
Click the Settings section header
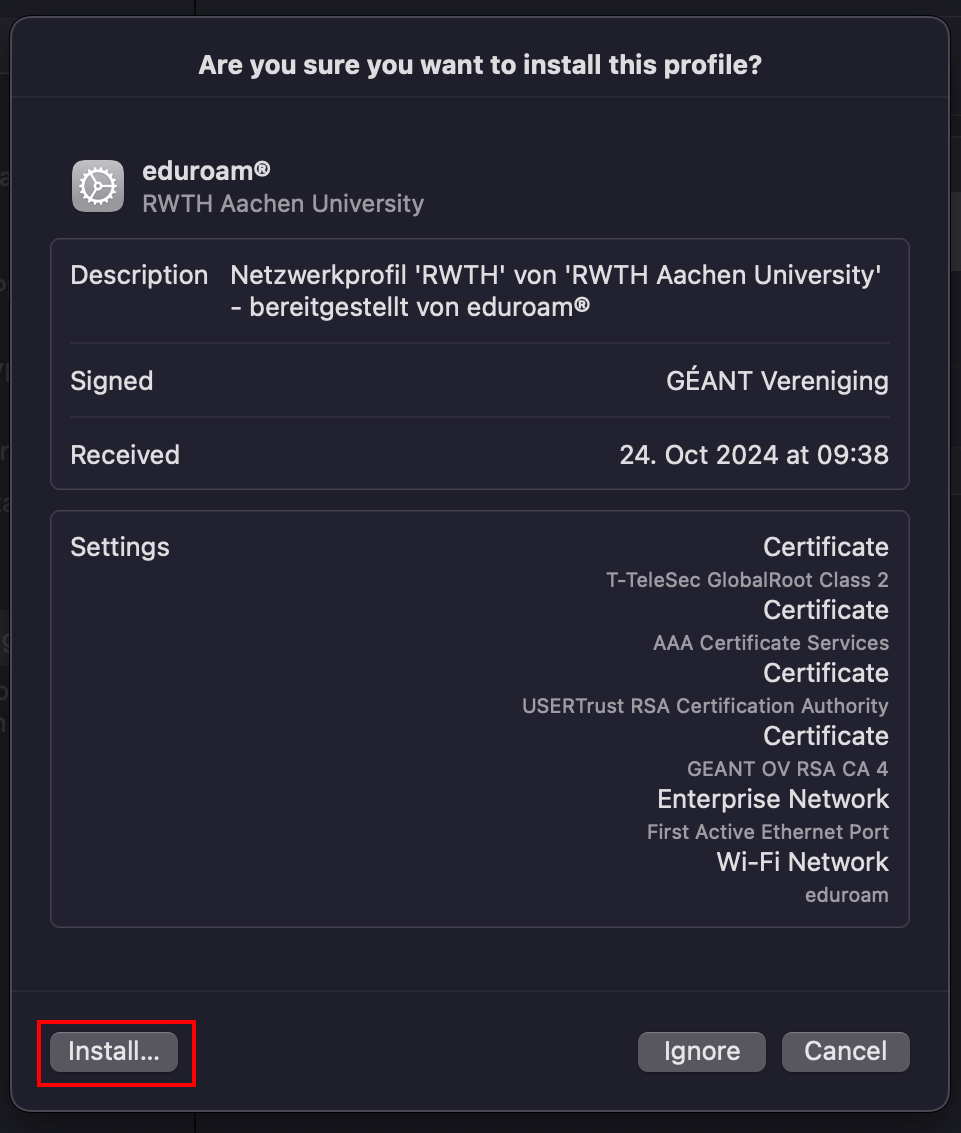coord(120,547)
